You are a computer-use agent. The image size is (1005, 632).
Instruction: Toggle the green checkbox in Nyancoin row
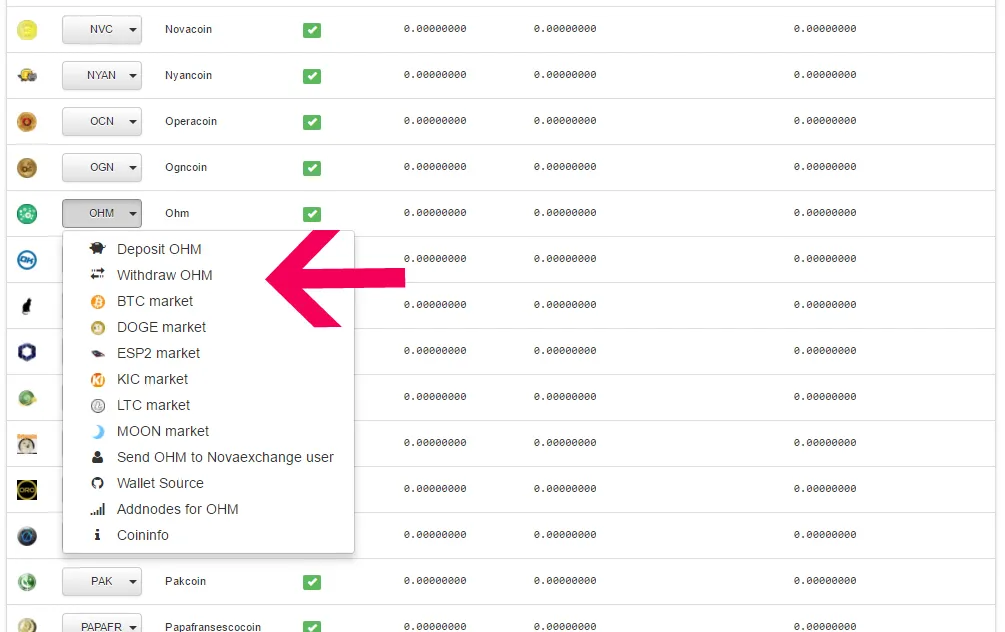(x=312, y=76)
